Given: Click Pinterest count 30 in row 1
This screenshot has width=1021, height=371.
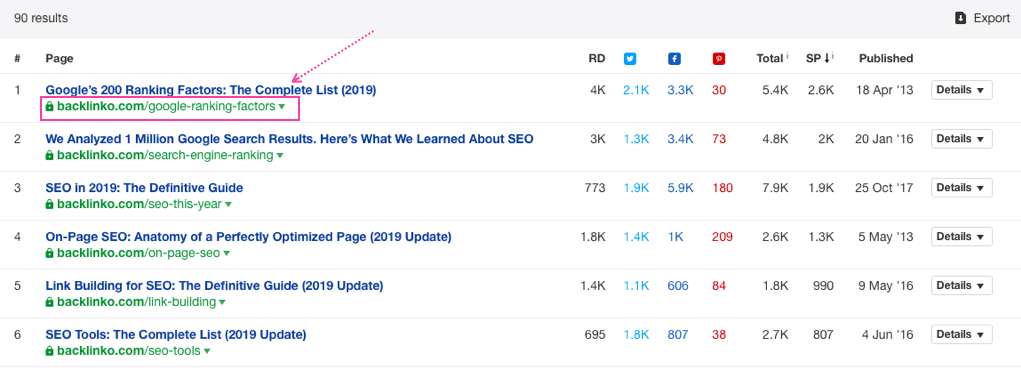Looking at the screenshot, I should coord(719,90).
